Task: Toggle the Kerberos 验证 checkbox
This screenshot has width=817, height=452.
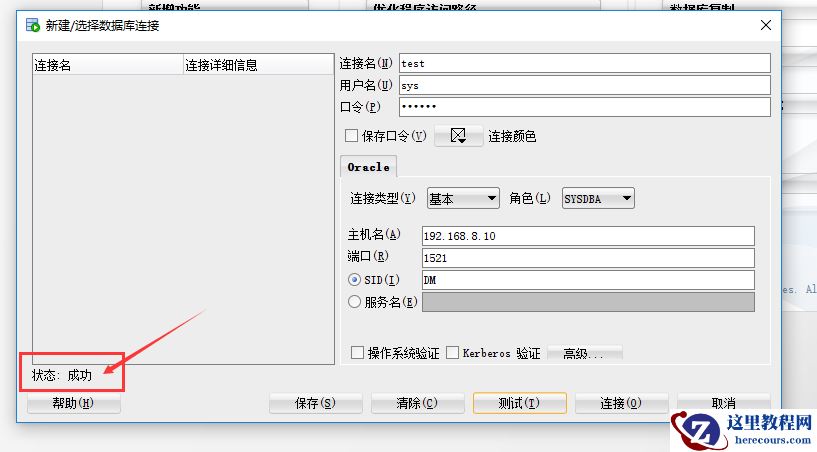Action: point(453,353)
